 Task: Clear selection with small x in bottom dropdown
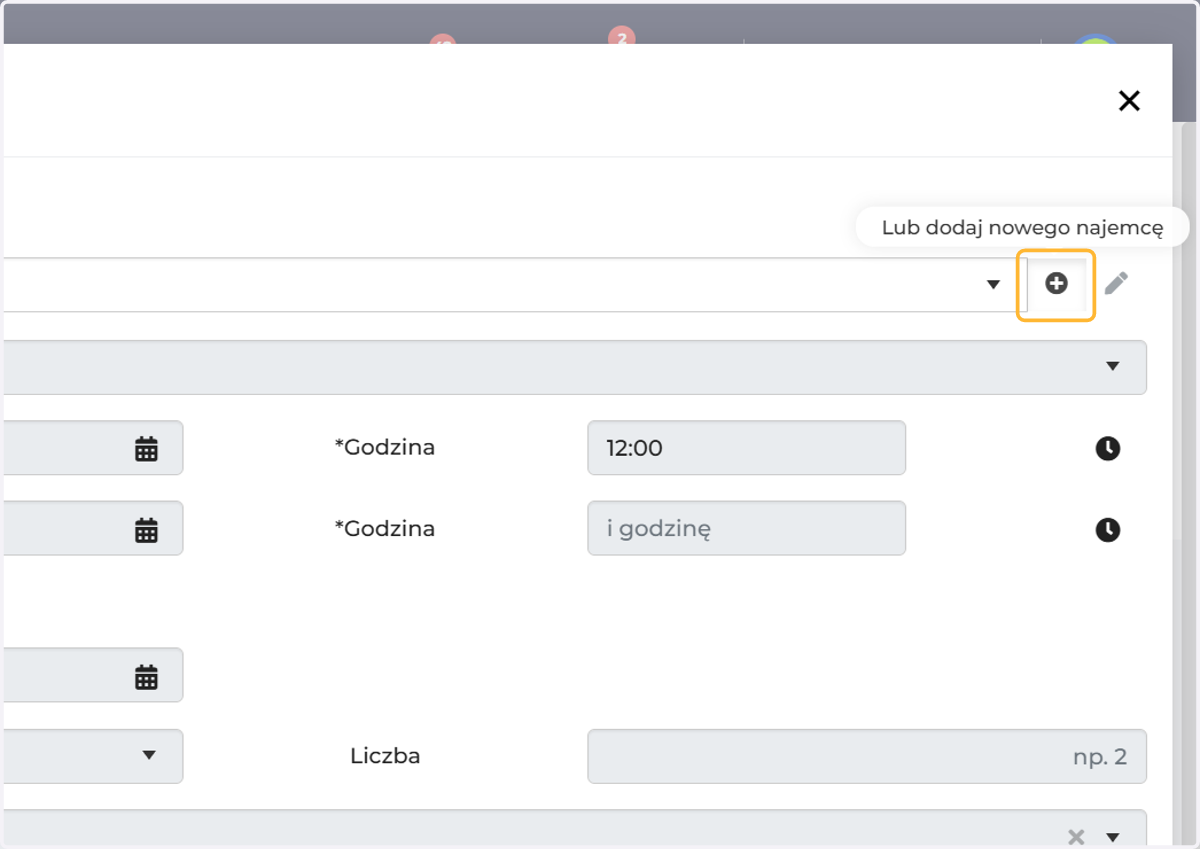click(1076, 837)
